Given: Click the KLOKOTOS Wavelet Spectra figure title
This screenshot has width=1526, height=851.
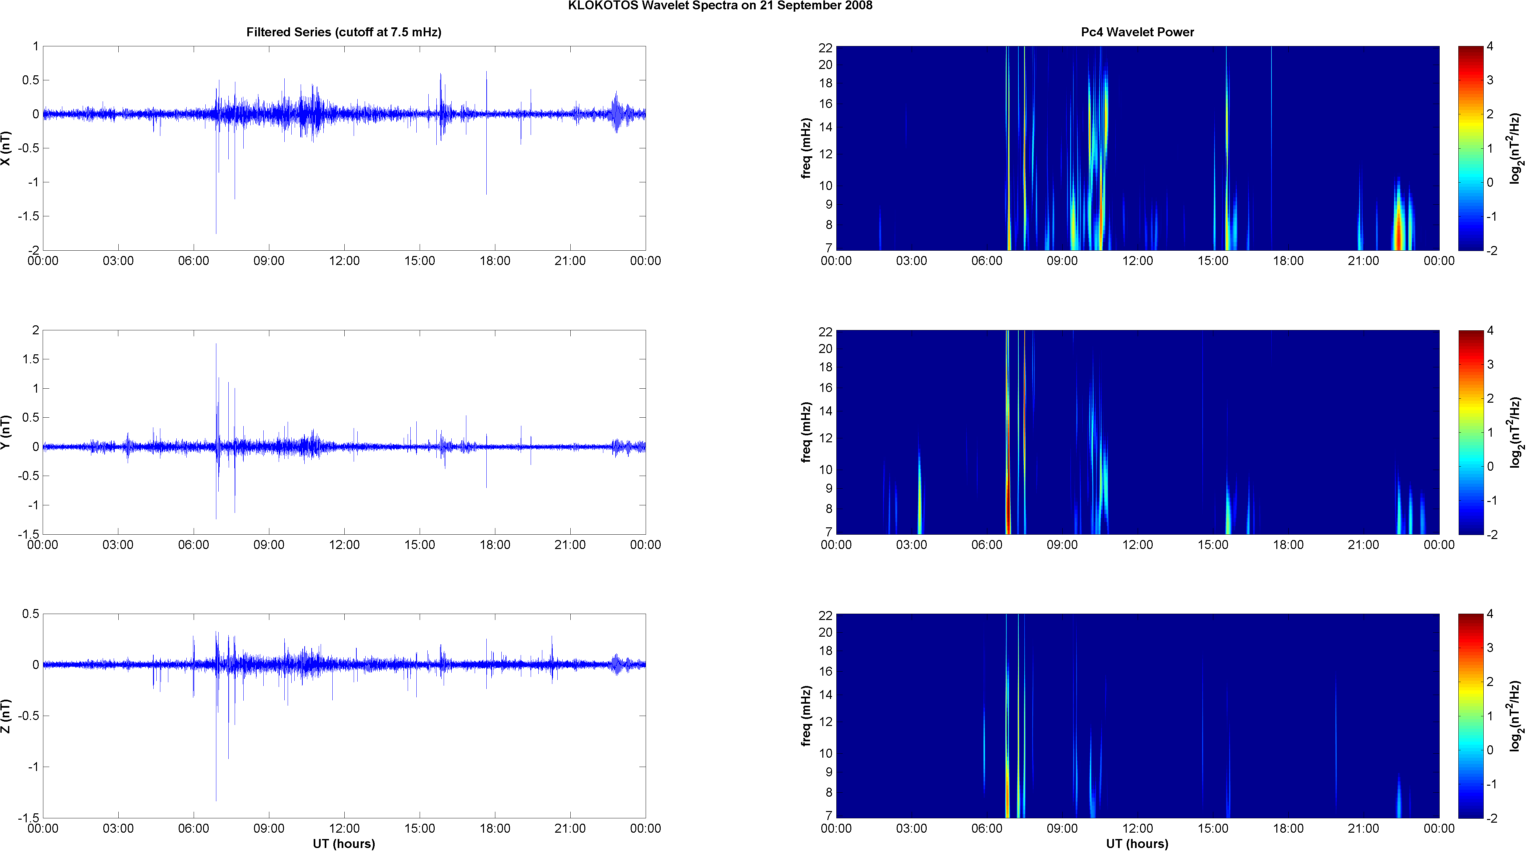Looking at the screenshot, I should coord(720,6).
